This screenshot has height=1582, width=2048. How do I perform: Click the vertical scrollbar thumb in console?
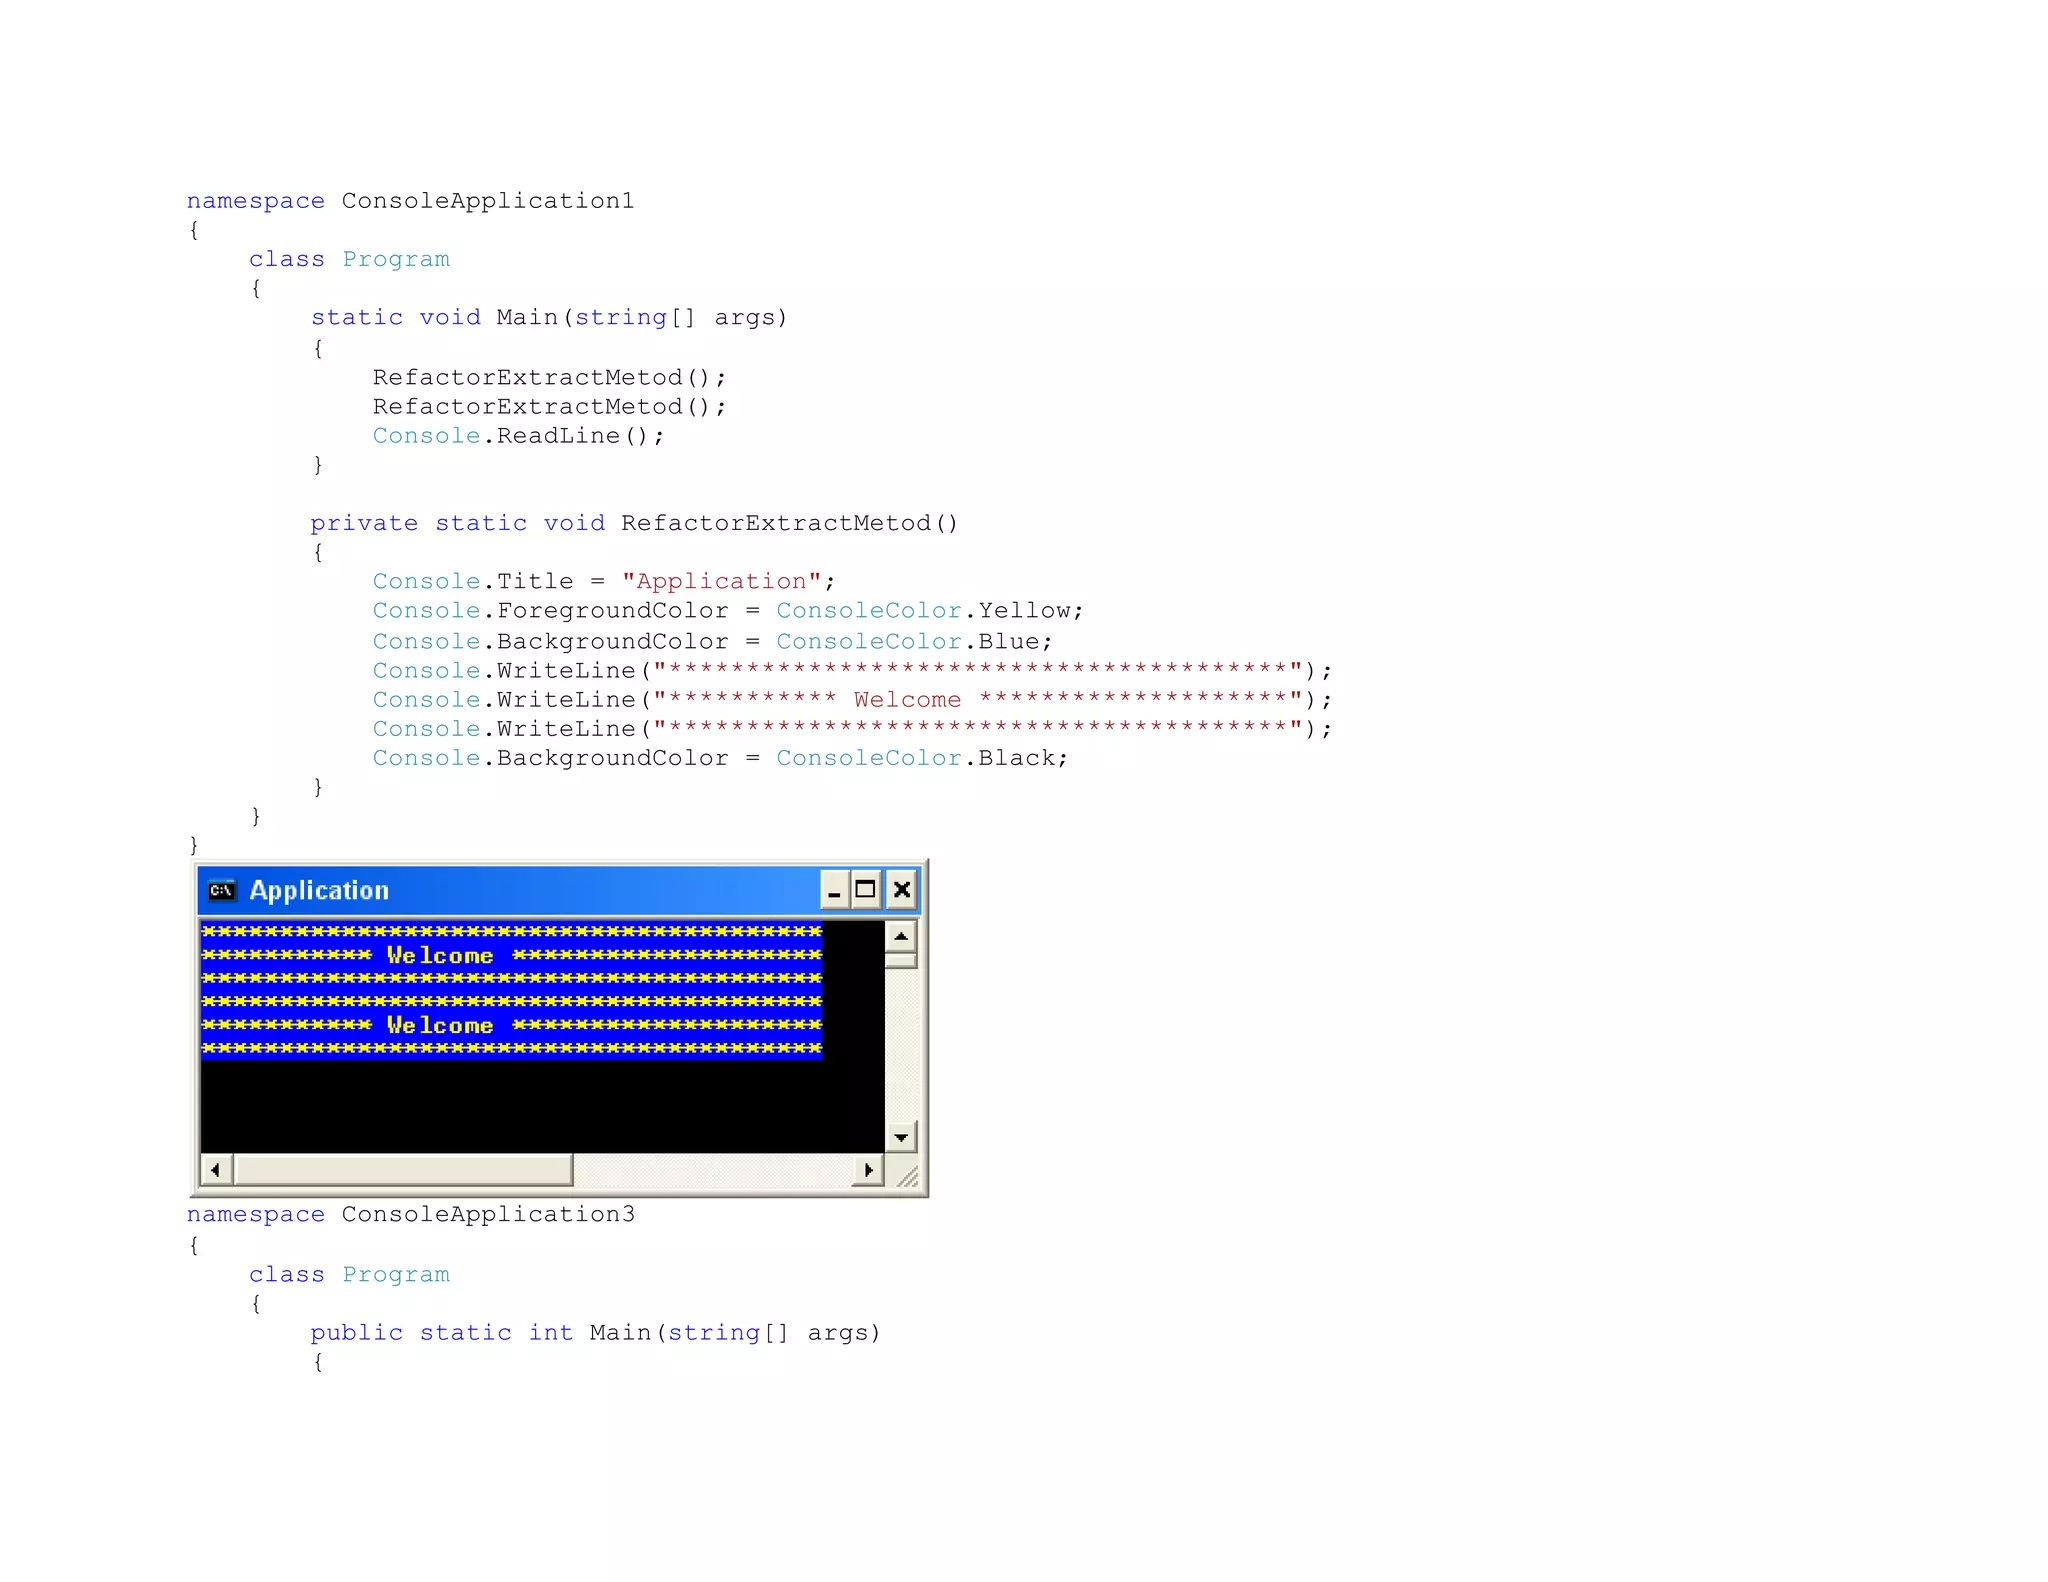click(x=901, y=960)
